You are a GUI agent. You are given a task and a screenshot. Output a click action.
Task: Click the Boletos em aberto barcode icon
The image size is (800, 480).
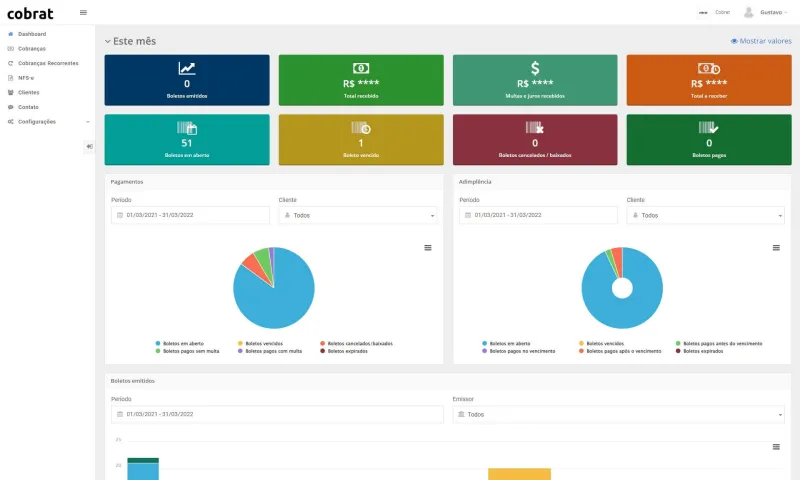[x=187, y=128]
